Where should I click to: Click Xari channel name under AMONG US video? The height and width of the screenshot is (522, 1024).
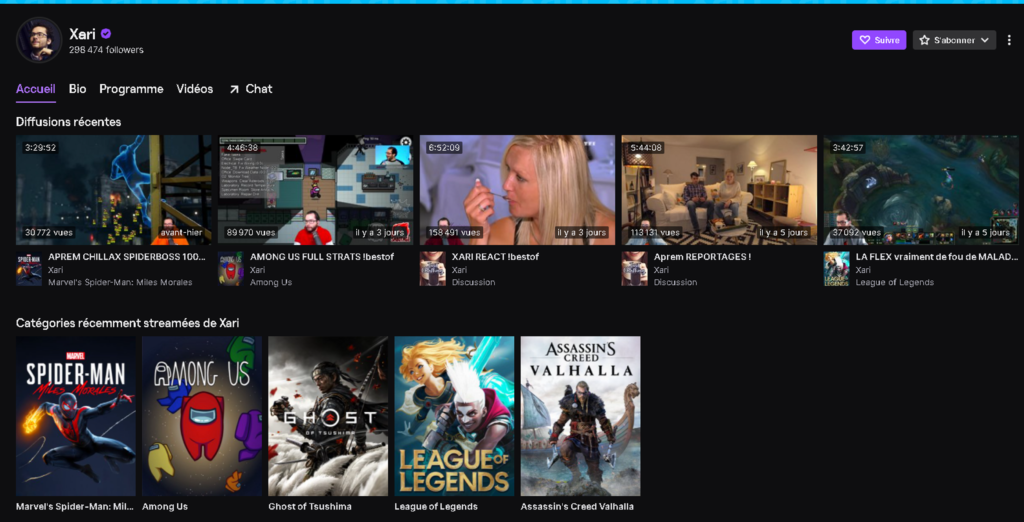(257, 270)
